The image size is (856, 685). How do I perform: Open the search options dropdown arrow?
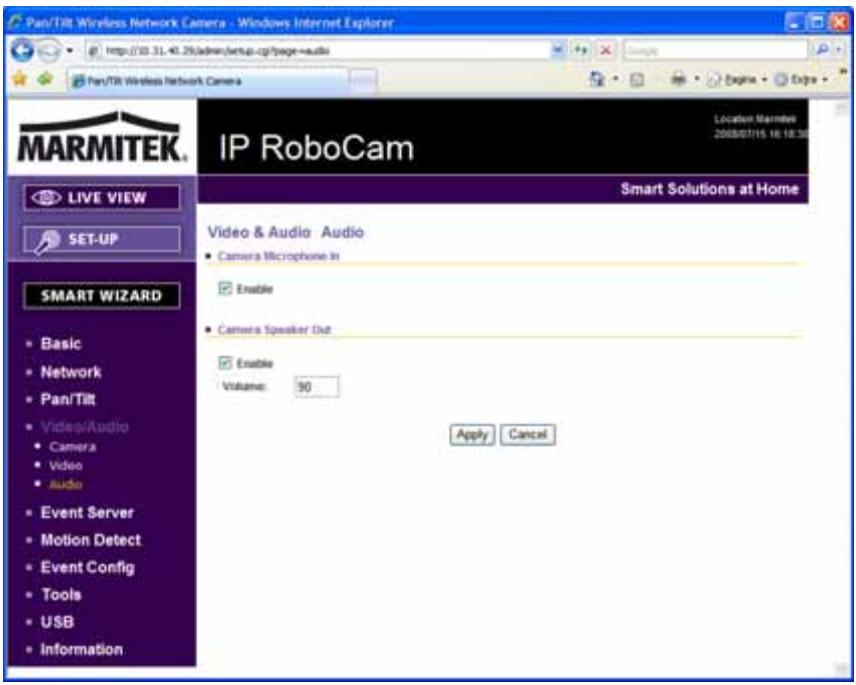(x=839, y=50)
